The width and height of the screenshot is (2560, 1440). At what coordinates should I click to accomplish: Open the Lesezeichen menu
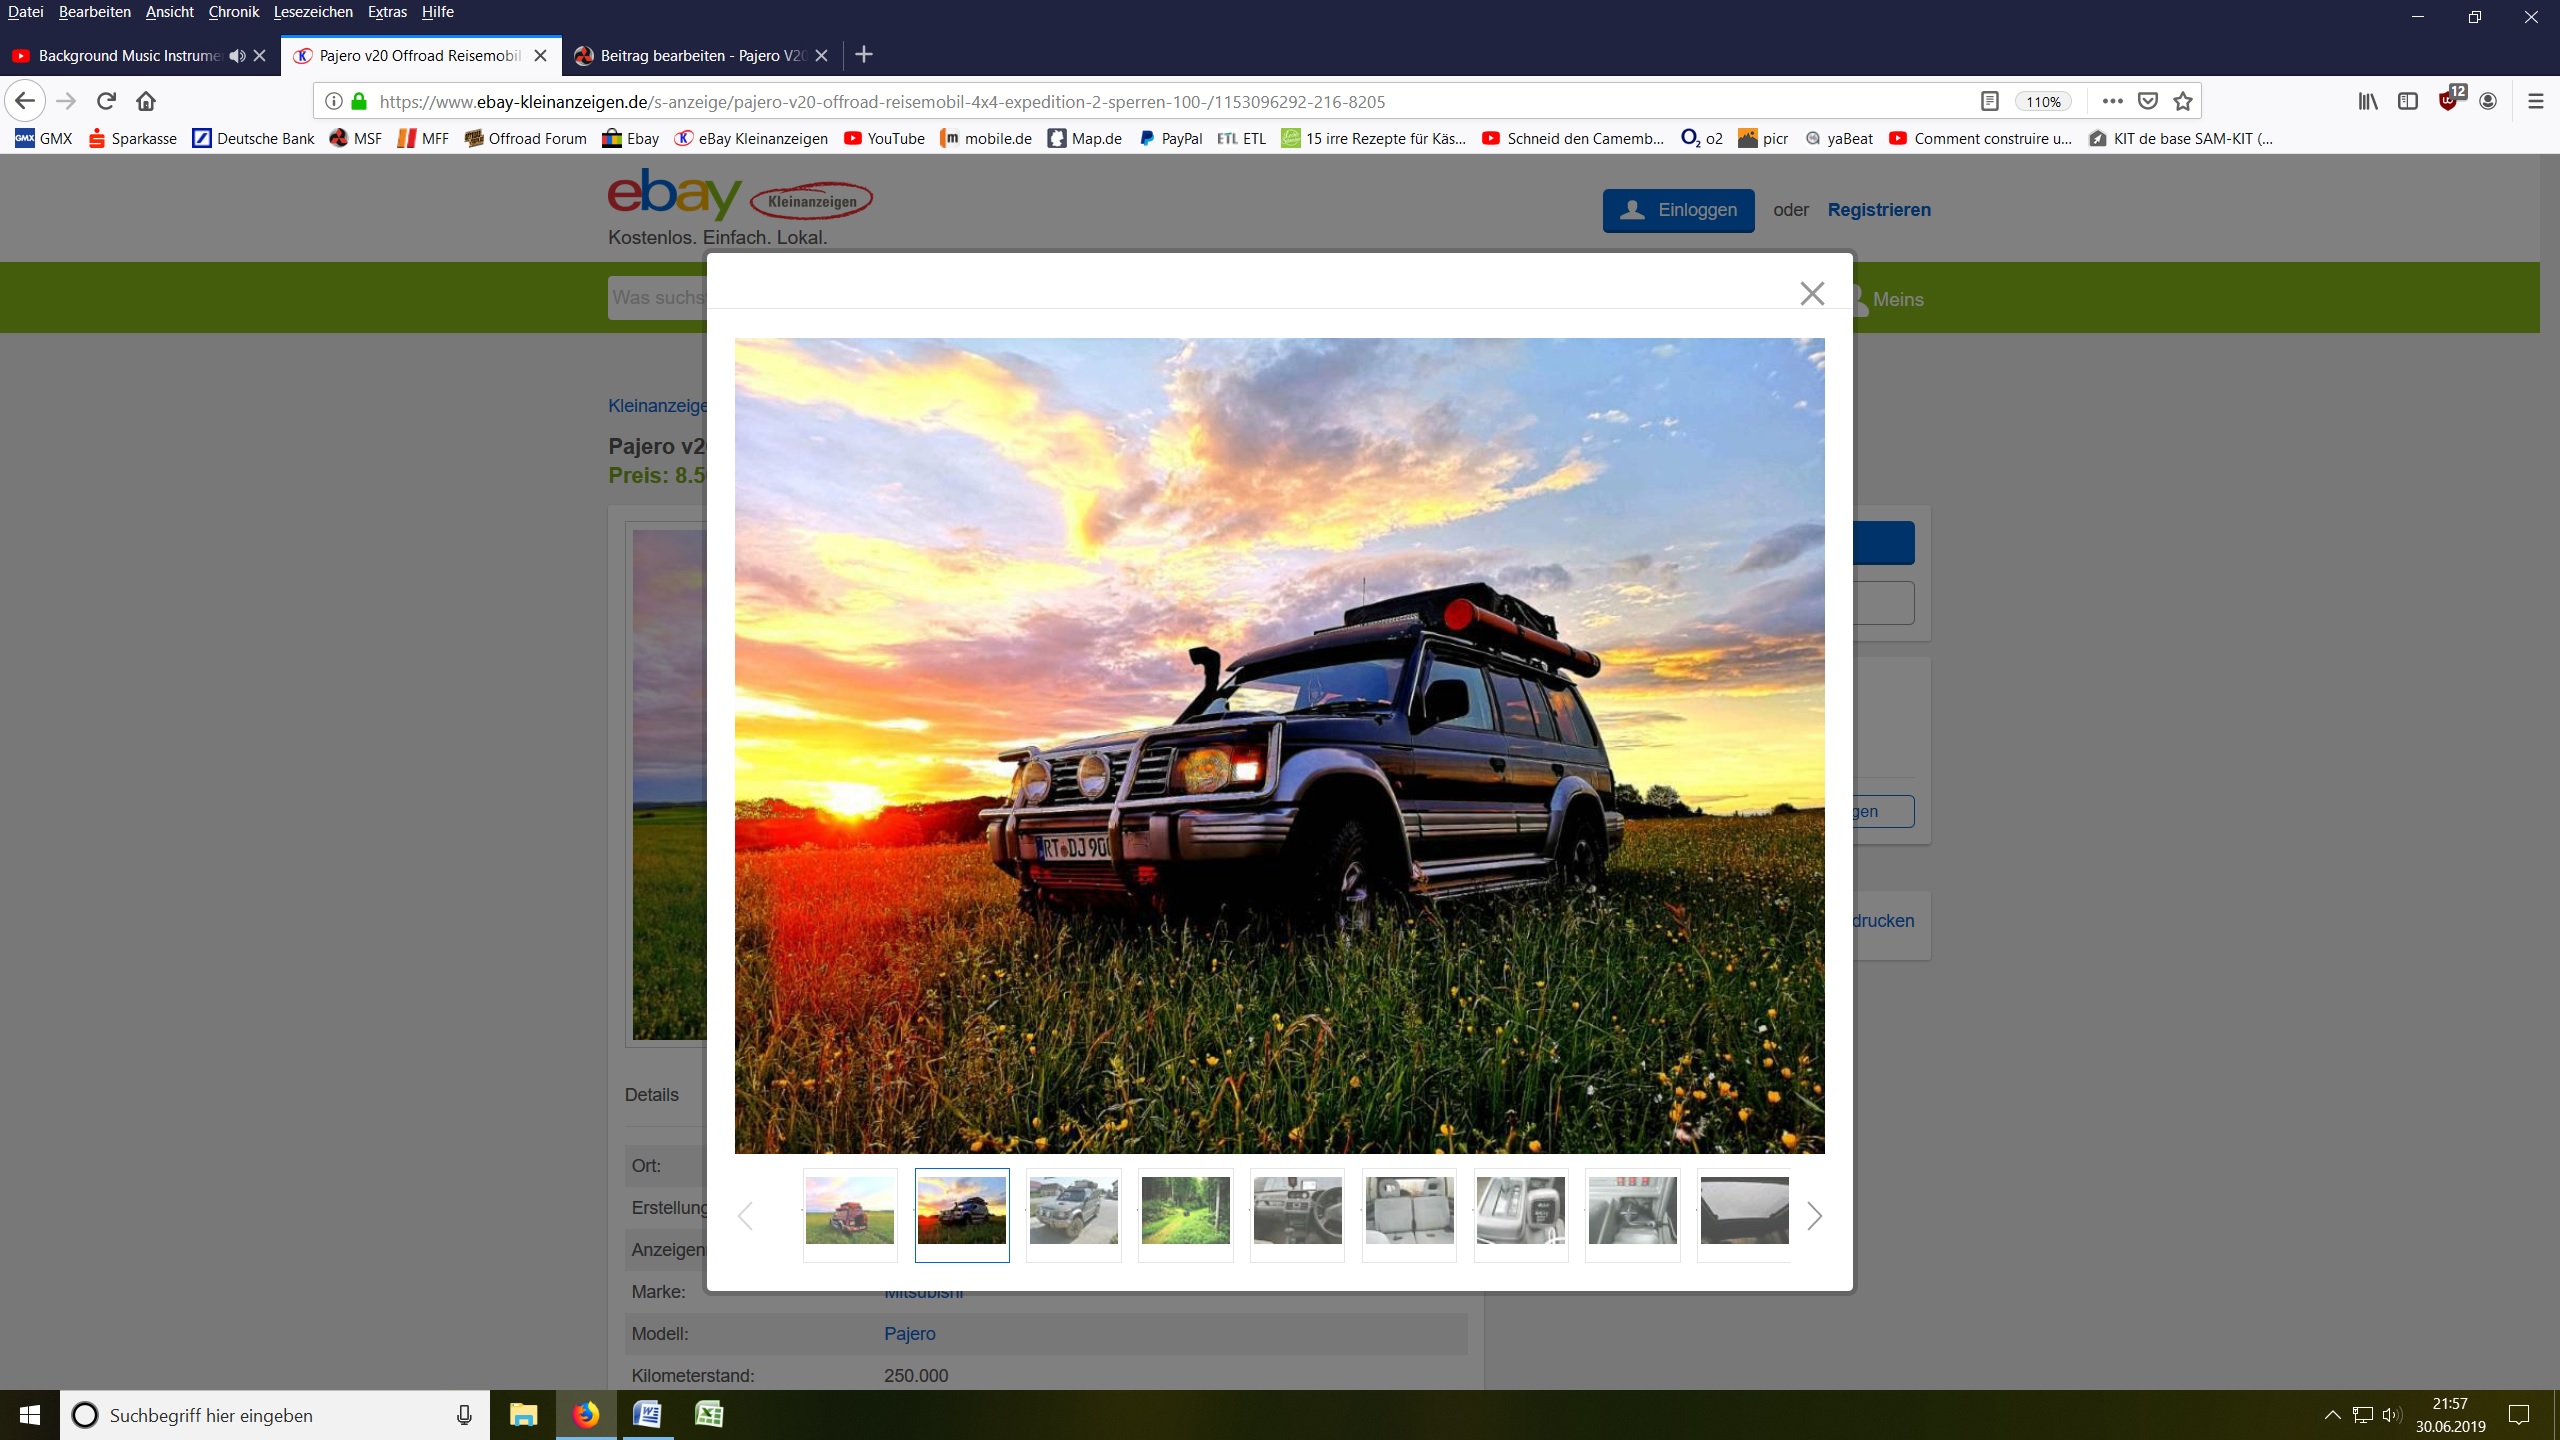pyautogui.click(x=312, y=12)
